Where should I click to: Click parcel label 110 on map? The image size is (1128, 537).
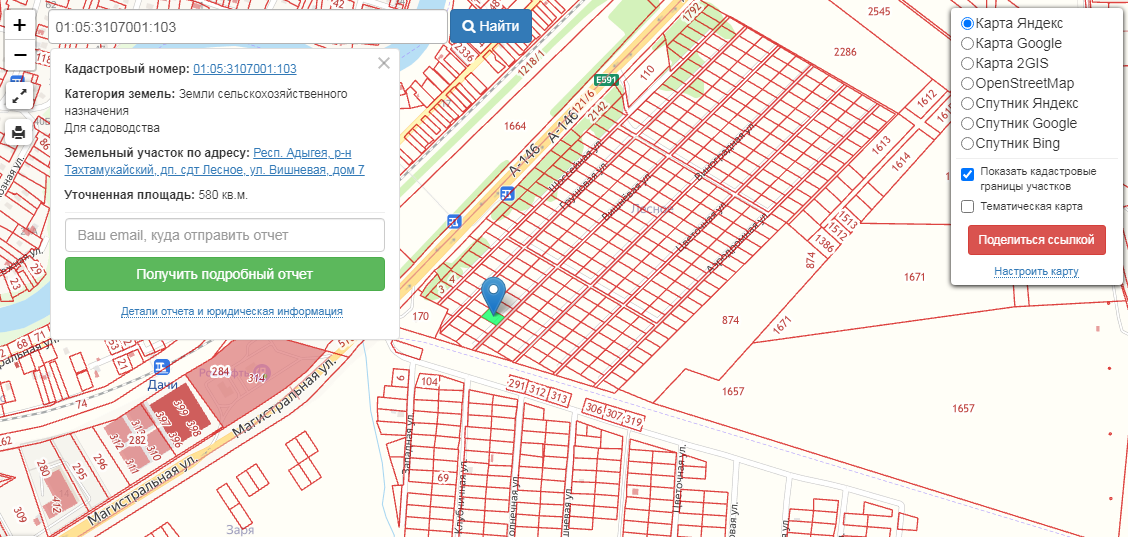click(x=647, y=72)
